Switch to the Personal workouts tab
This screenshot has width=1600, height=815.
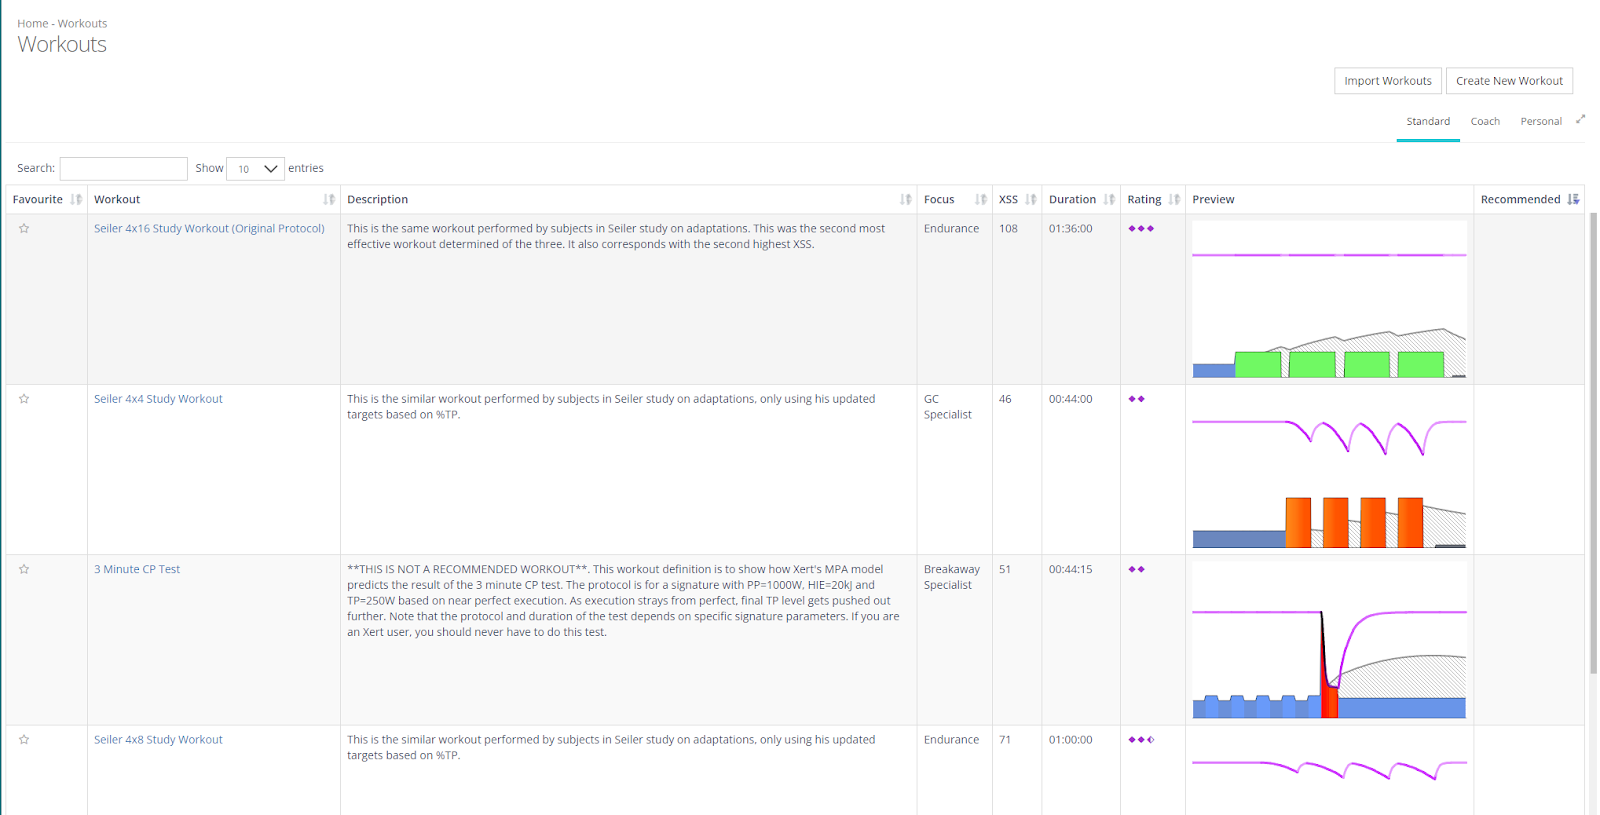[x=1541, y=122]
